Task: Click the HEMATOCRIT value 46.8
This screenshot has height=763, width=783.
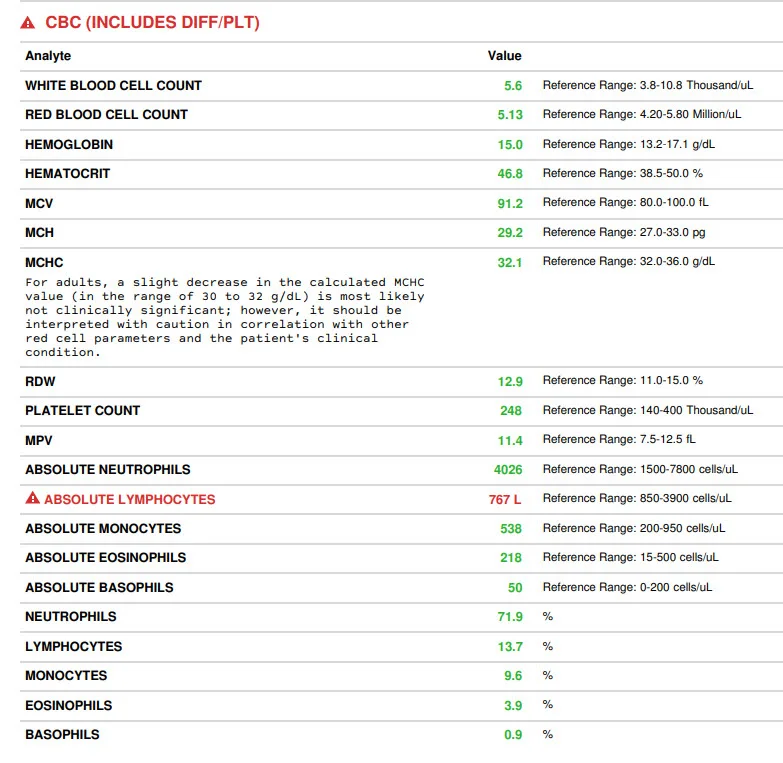Action: point(510,174)
